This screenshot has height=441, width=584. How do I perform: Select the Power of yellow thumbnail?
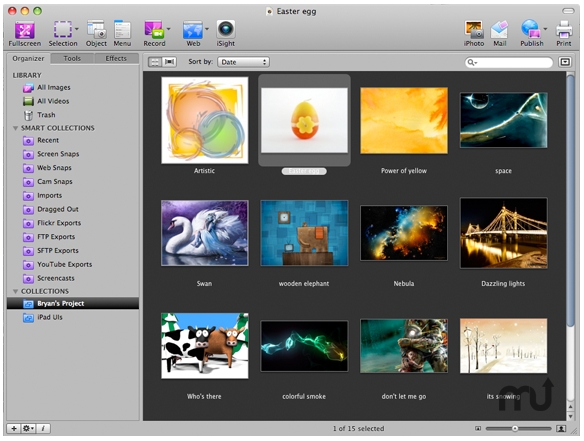point(404,120)
